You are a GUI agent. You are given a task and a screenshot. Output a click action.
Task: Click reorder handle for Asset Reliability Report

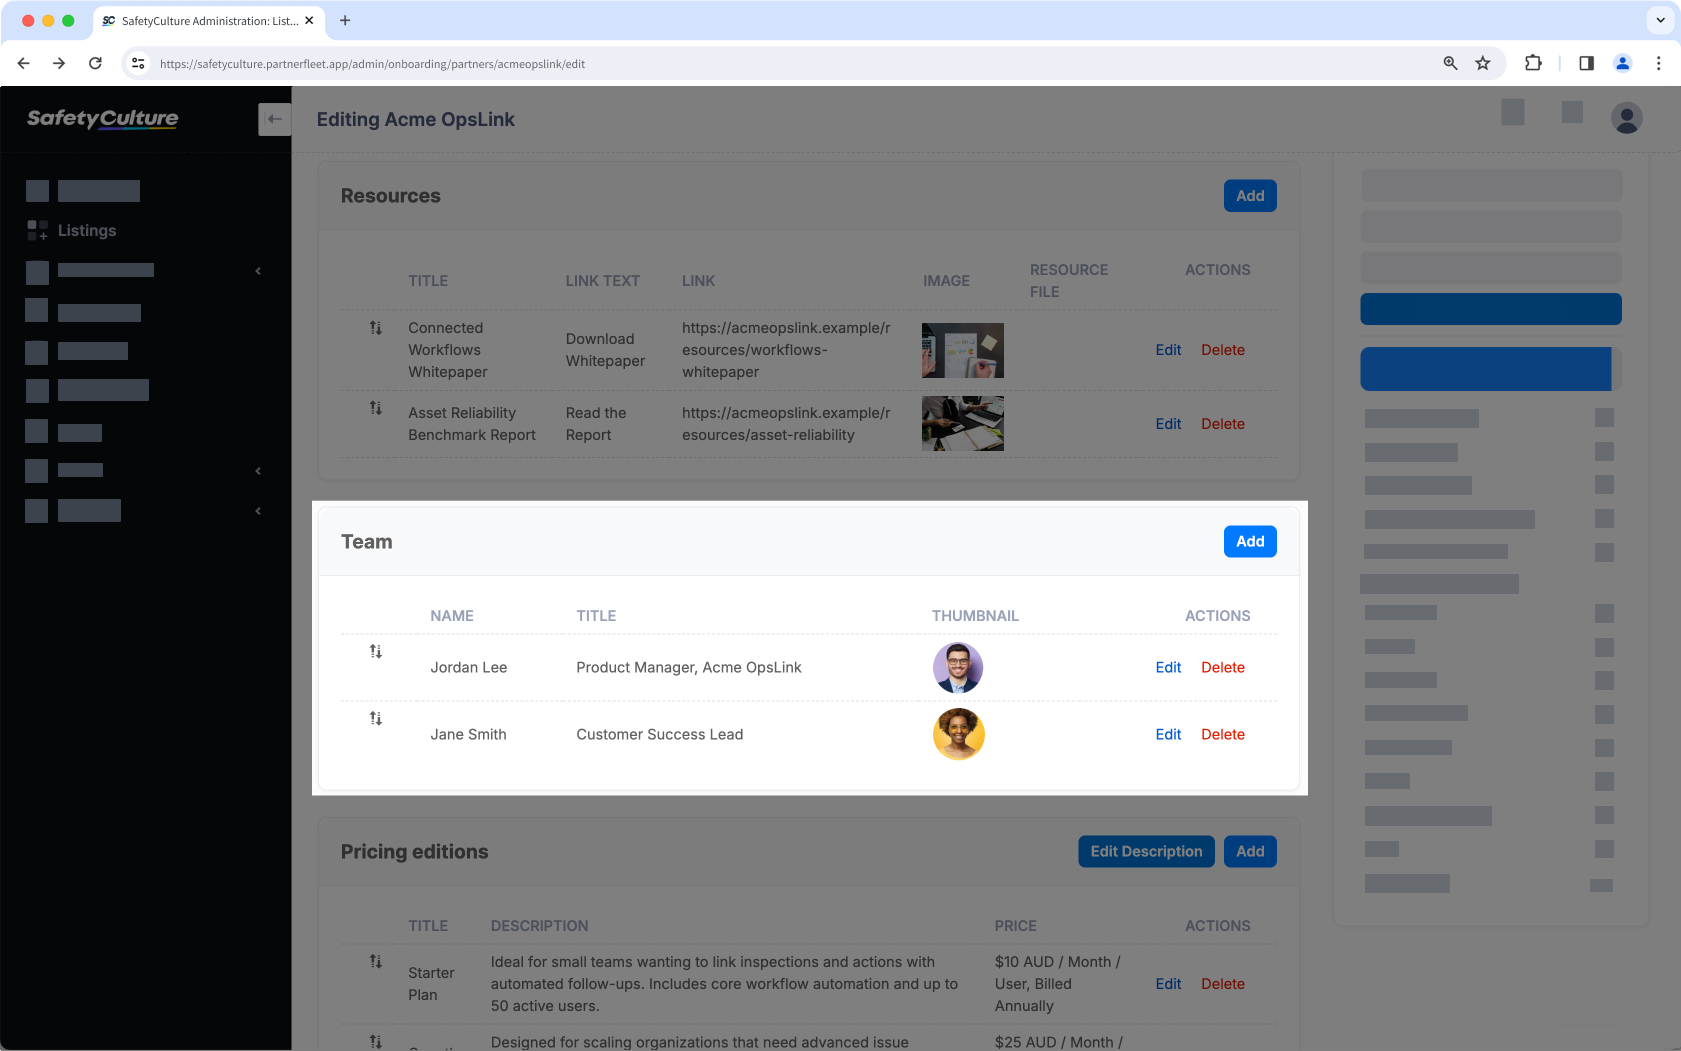pos(376,407)
